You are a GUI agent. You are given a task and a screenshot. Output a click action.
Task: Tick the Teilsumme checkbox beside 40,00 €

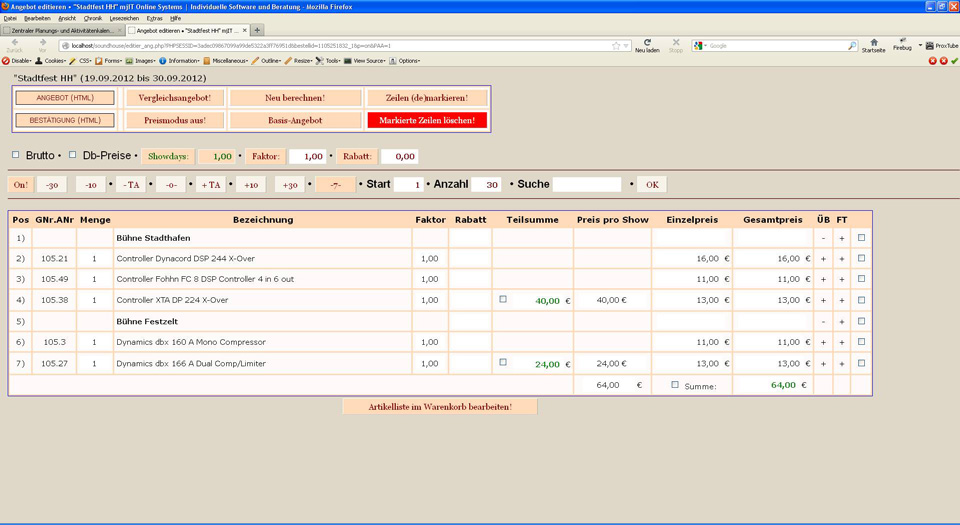click(x=503, y=299)
